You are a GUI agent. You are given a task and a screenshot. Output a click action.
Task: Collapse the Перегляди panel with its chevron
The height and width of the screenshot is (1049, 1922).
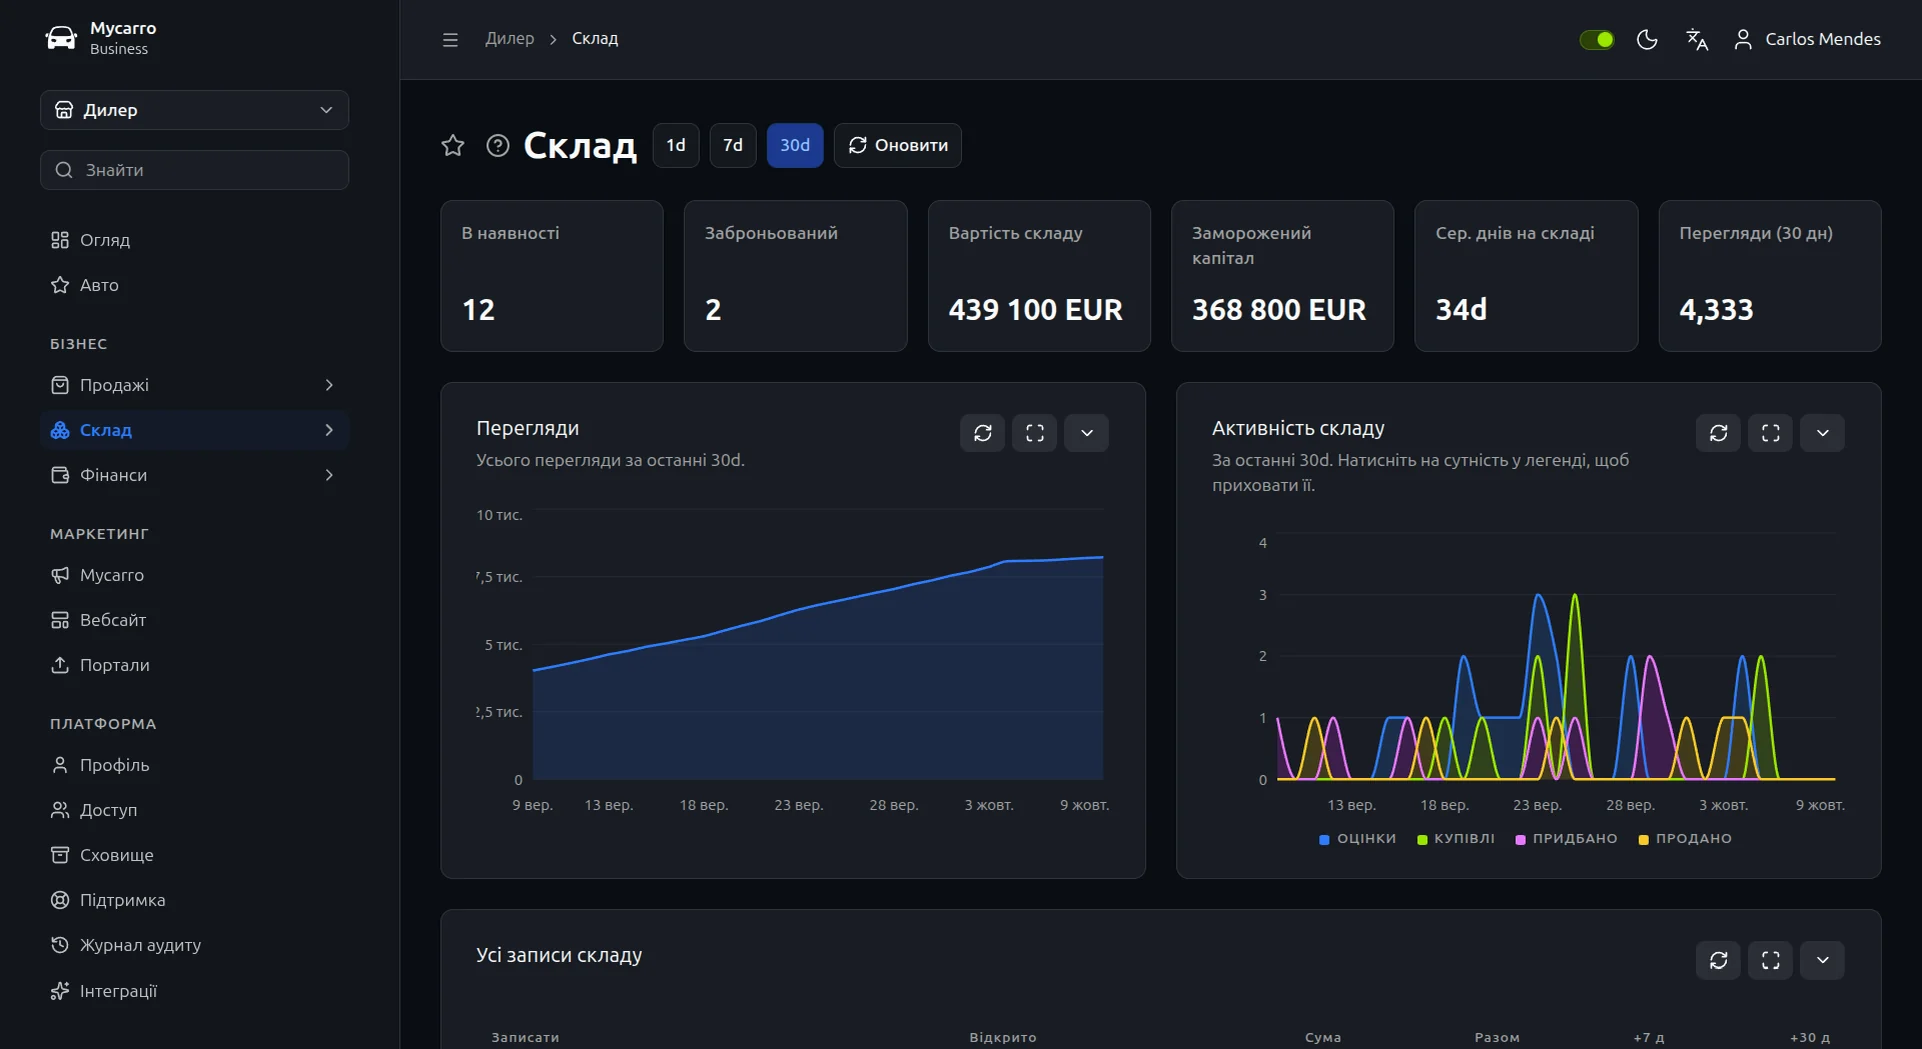1087,433
